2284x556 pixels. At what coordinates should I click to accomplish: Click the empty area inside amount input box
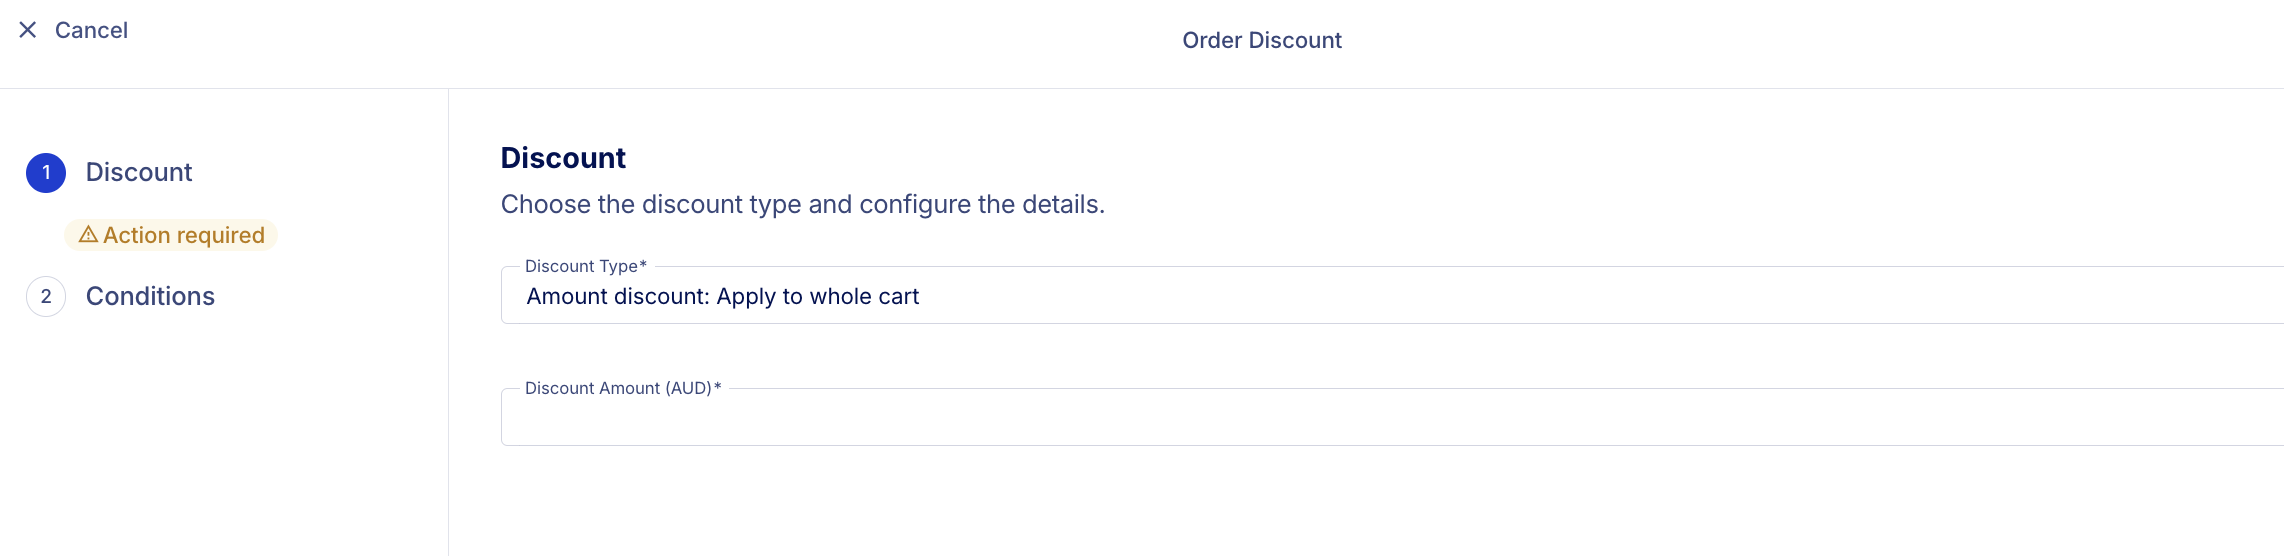click(x=1392, y=420)
